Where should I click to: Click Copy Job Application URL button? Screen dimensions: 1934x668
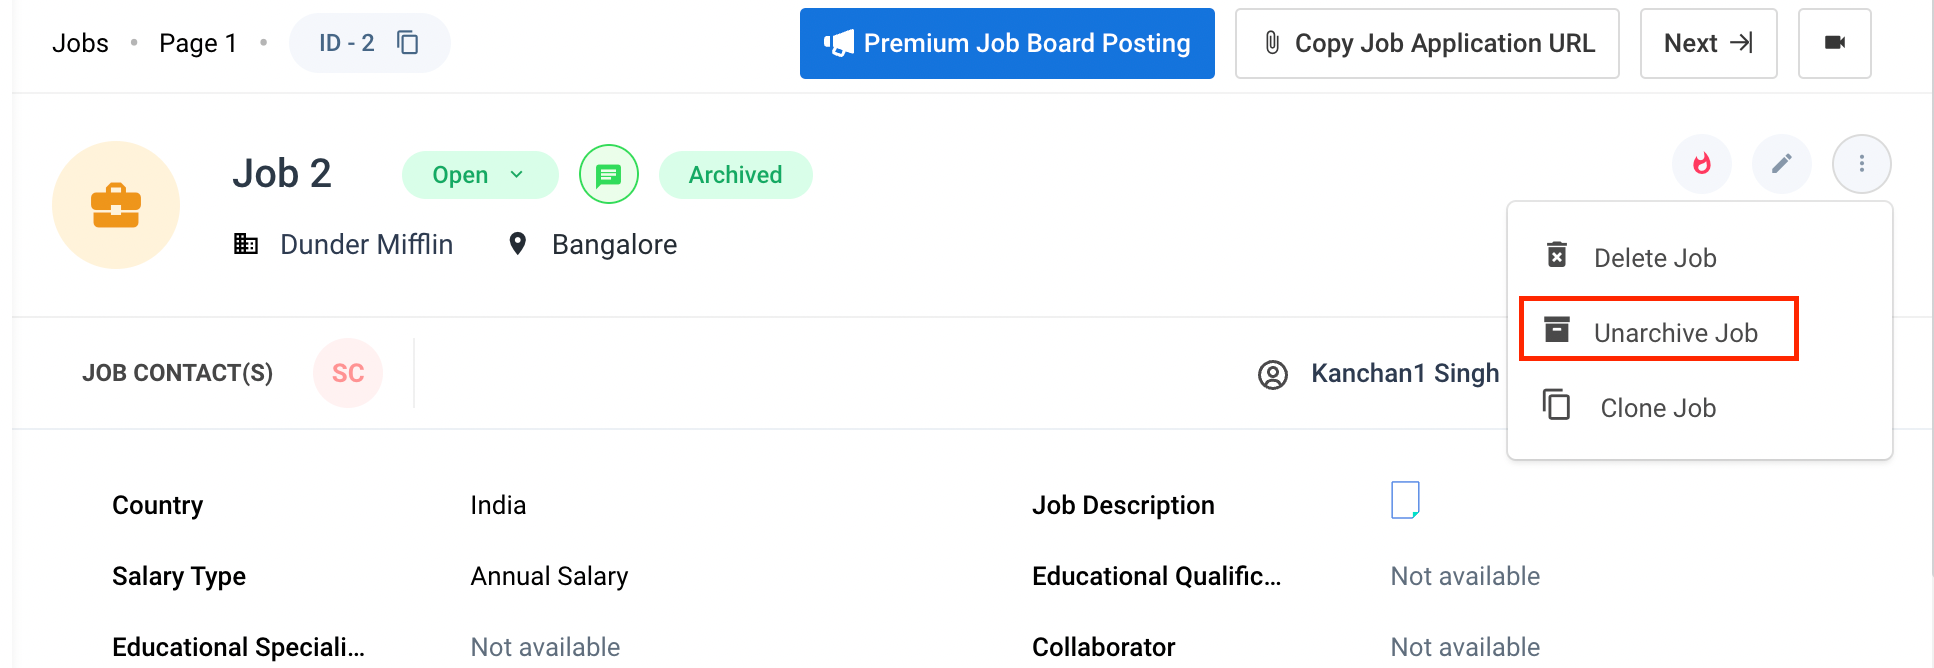point(1427,43)
